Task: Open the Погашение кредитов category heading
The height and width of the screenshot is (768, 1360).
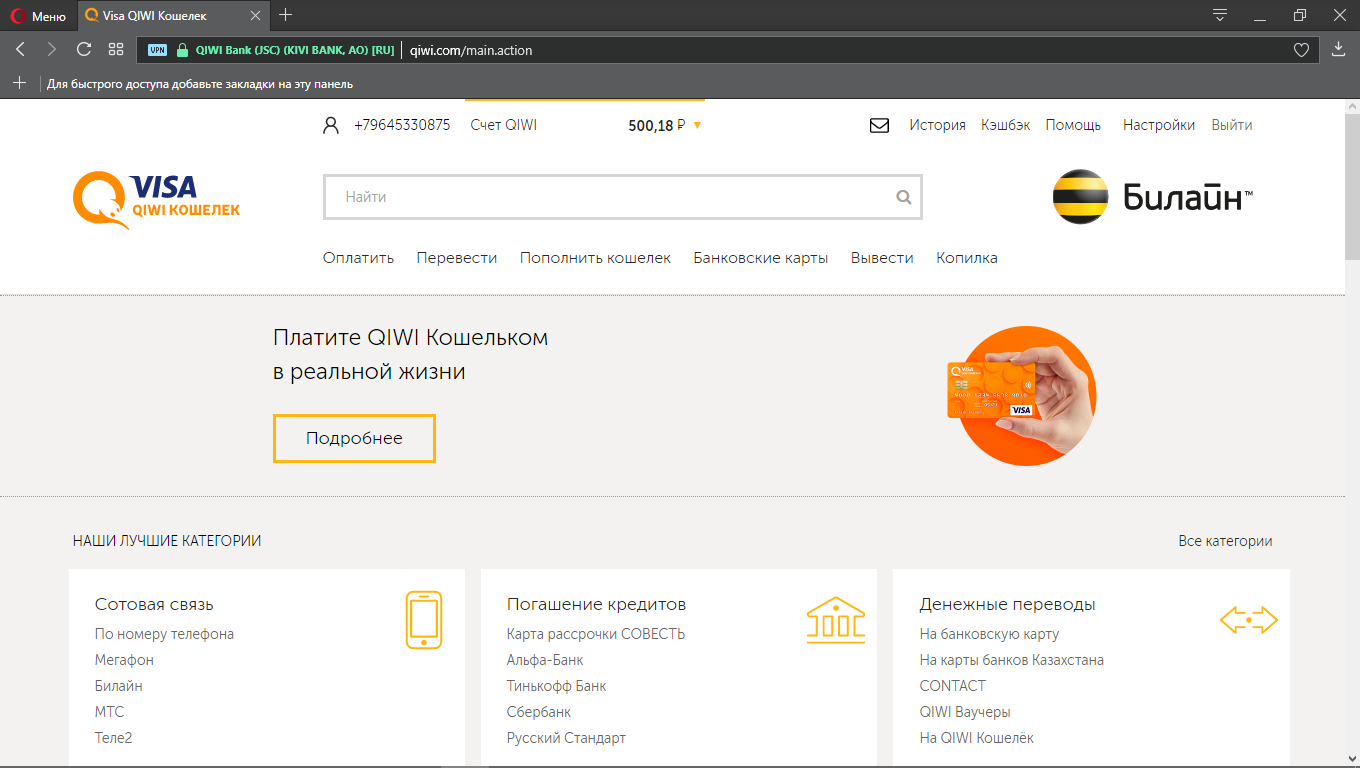Action: coord(596,604)
